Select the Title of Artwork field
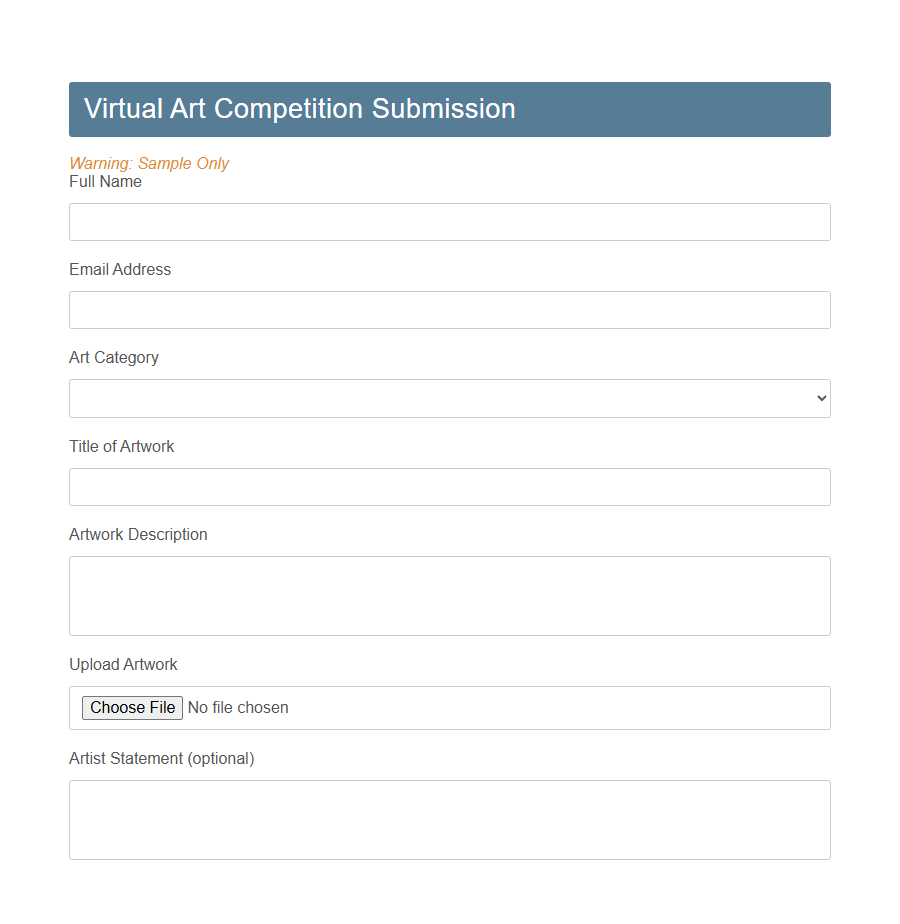This screenshot has width=900, height=924. pos(449,487)
